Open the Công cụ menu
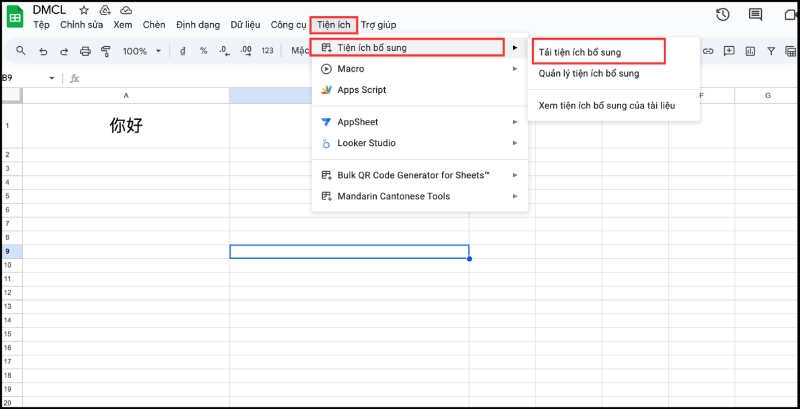Image resolution: width=800 pixels, height=409 pixels. click(289, 24)
